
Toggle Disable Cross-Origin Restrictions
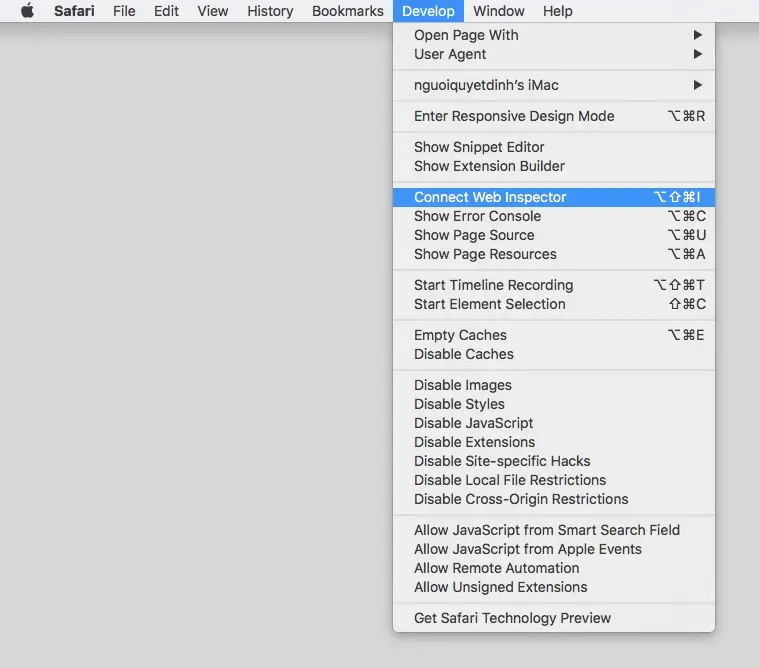[554, 499]
